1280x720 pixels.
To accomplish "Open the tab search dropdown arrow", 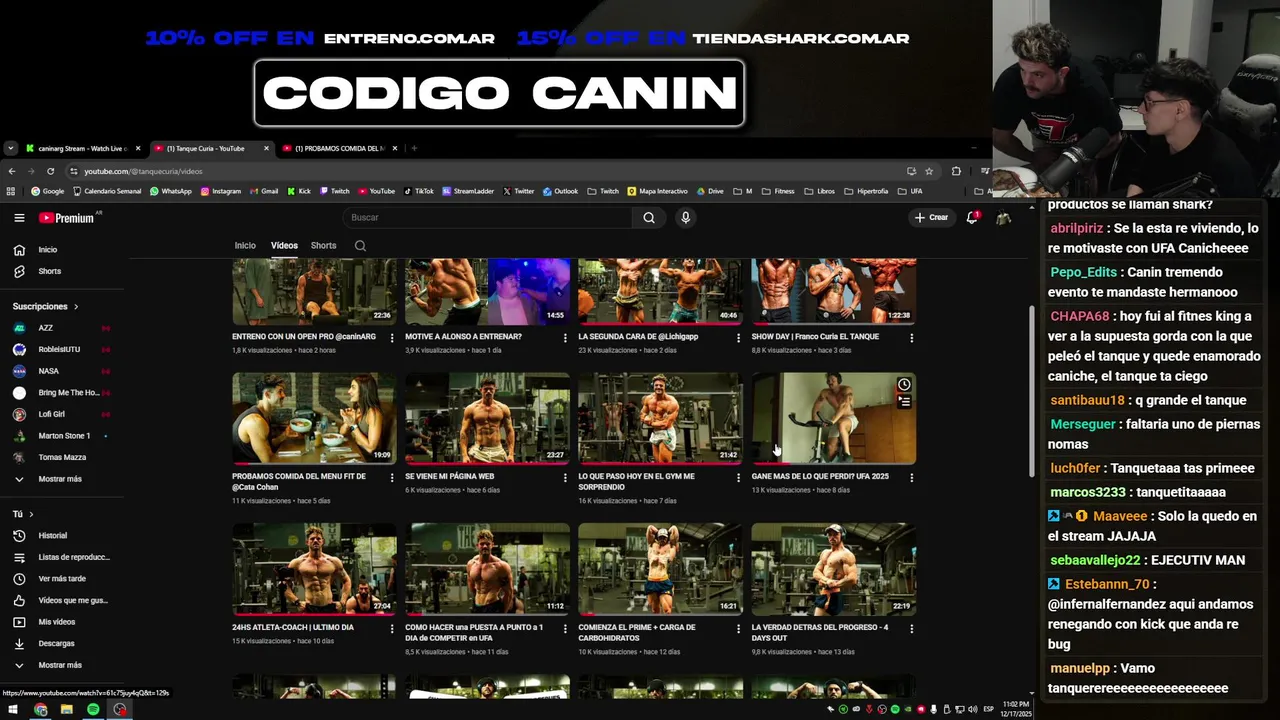I will point(10,148).
